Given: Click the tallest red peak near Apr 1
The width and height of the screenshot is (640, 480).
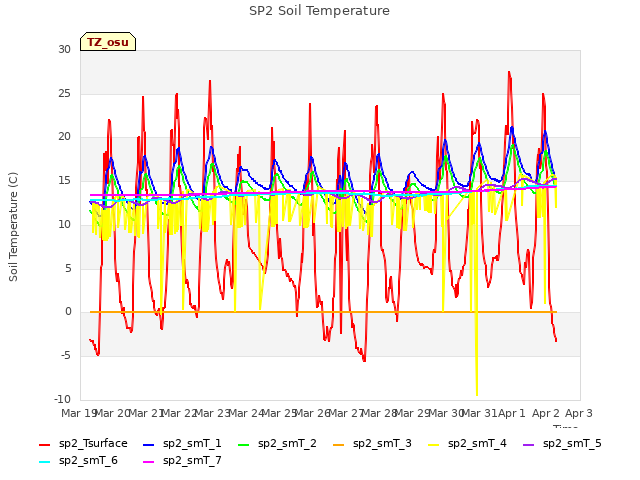Looking at the screenshot, I should pyautogui.click(x=509, y=73).
